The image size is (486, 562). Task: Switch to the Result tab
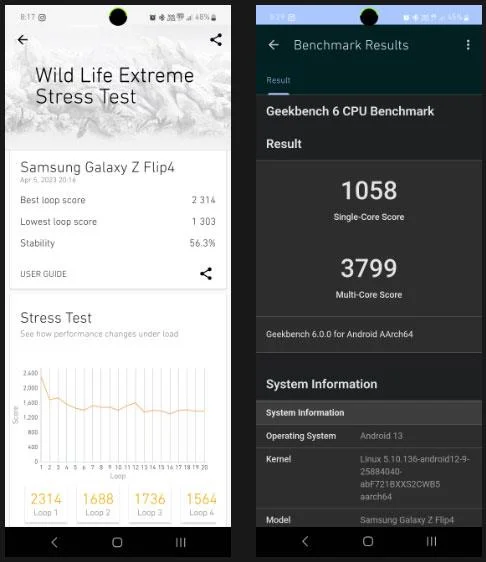point(278,80)
